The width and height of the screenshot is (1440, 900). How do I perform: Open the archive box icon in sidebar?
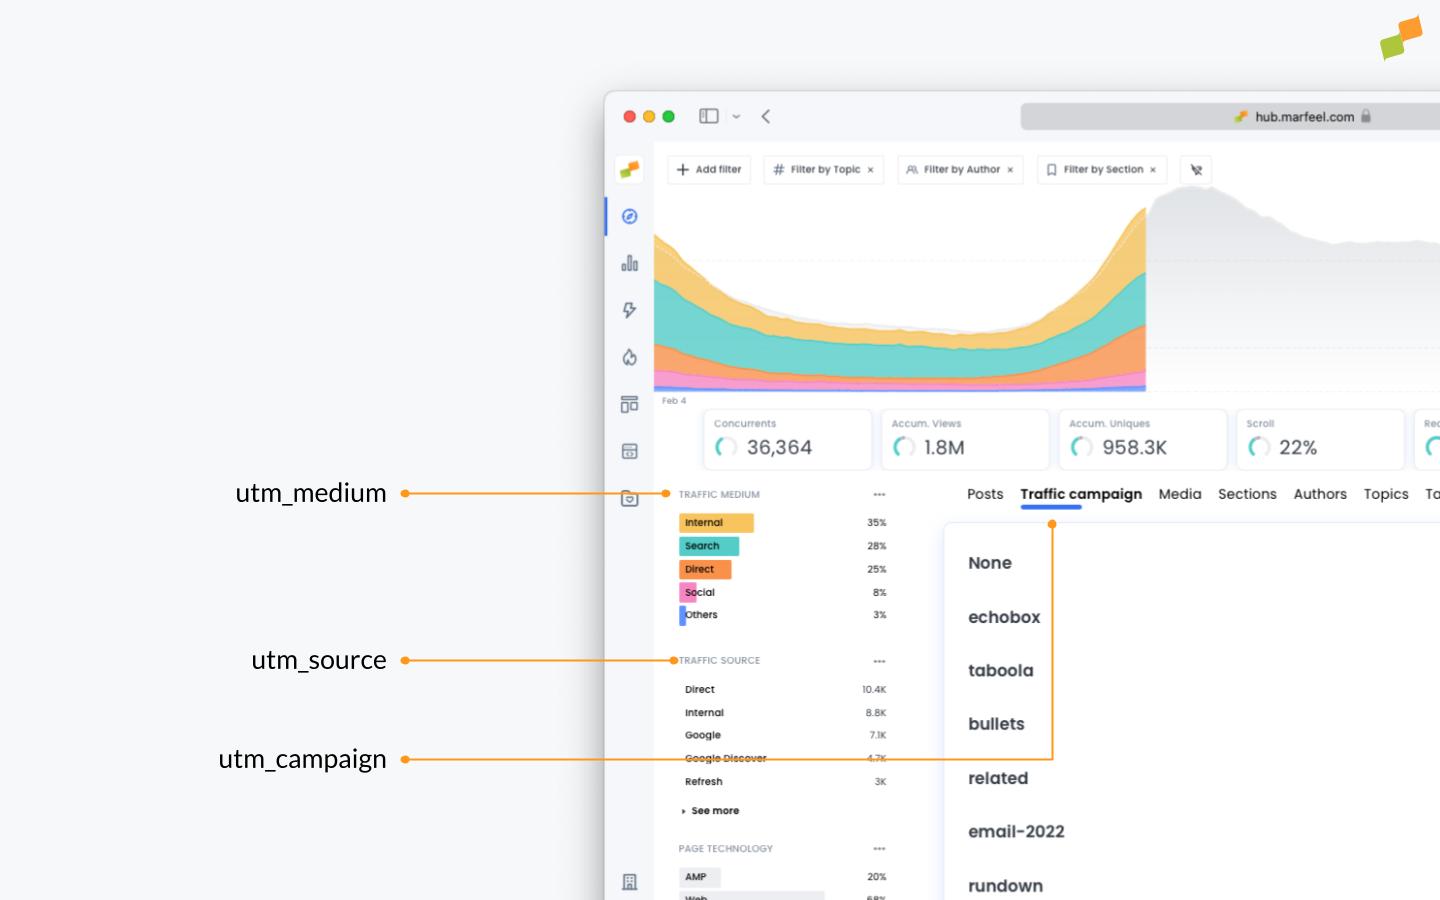click(629, 498)
